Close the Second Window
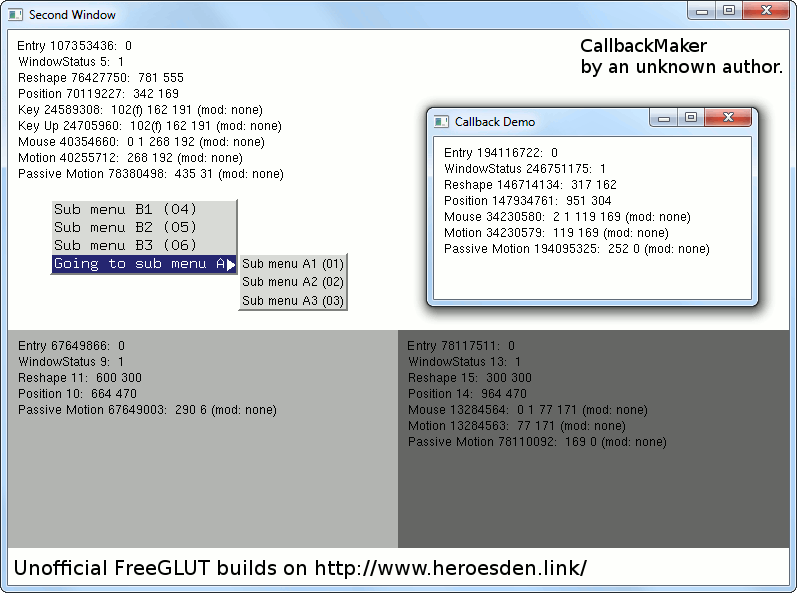 (x=766, y=11)
